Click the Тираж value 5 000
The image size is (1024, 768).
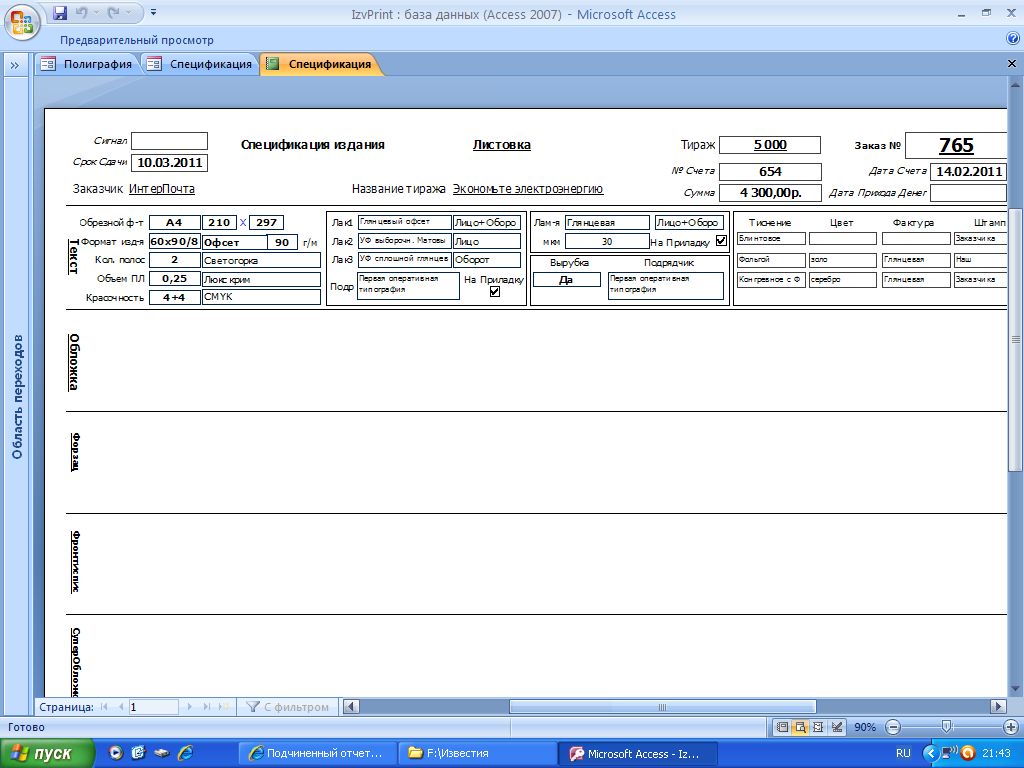[770, 144]
